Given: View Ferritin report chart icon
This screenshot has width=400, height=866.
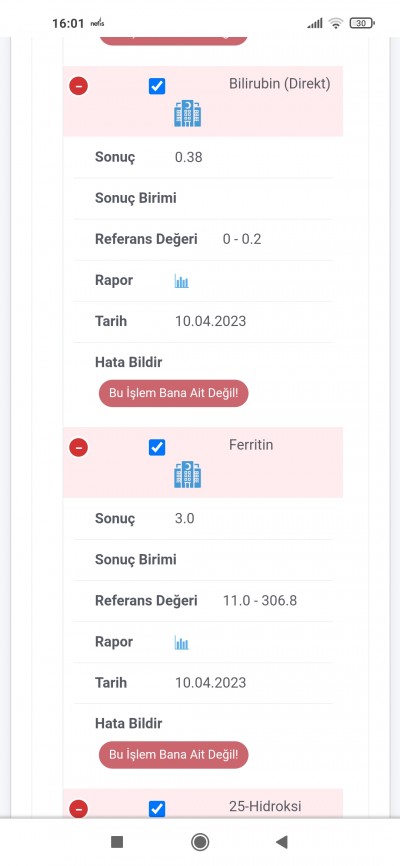Looking at the screenshot, I should point(182,642).
